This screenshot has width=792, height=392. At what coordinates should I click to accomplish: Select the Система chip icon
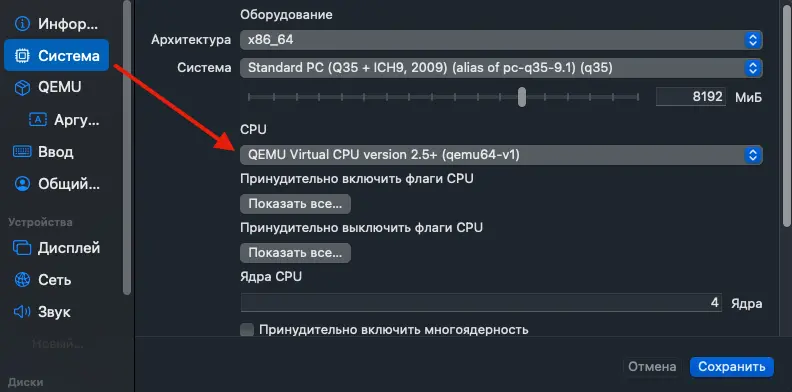(22, 56)
